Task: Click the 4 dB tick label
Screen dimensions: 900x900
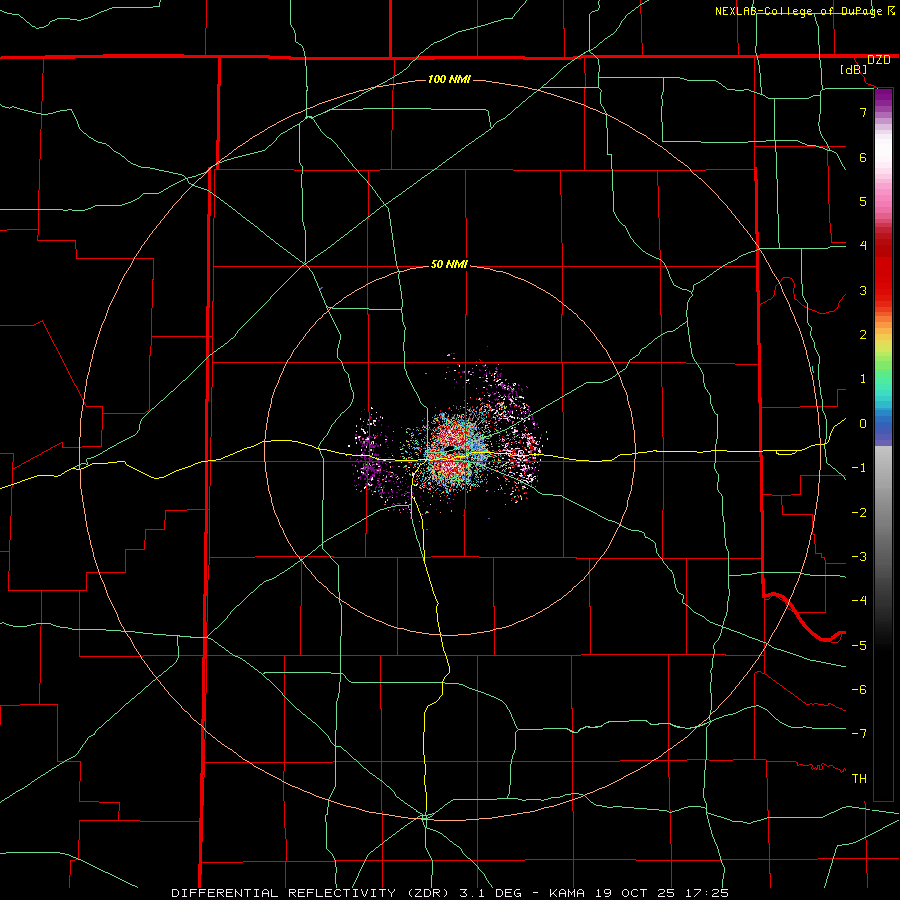Action: click(862, 246)
